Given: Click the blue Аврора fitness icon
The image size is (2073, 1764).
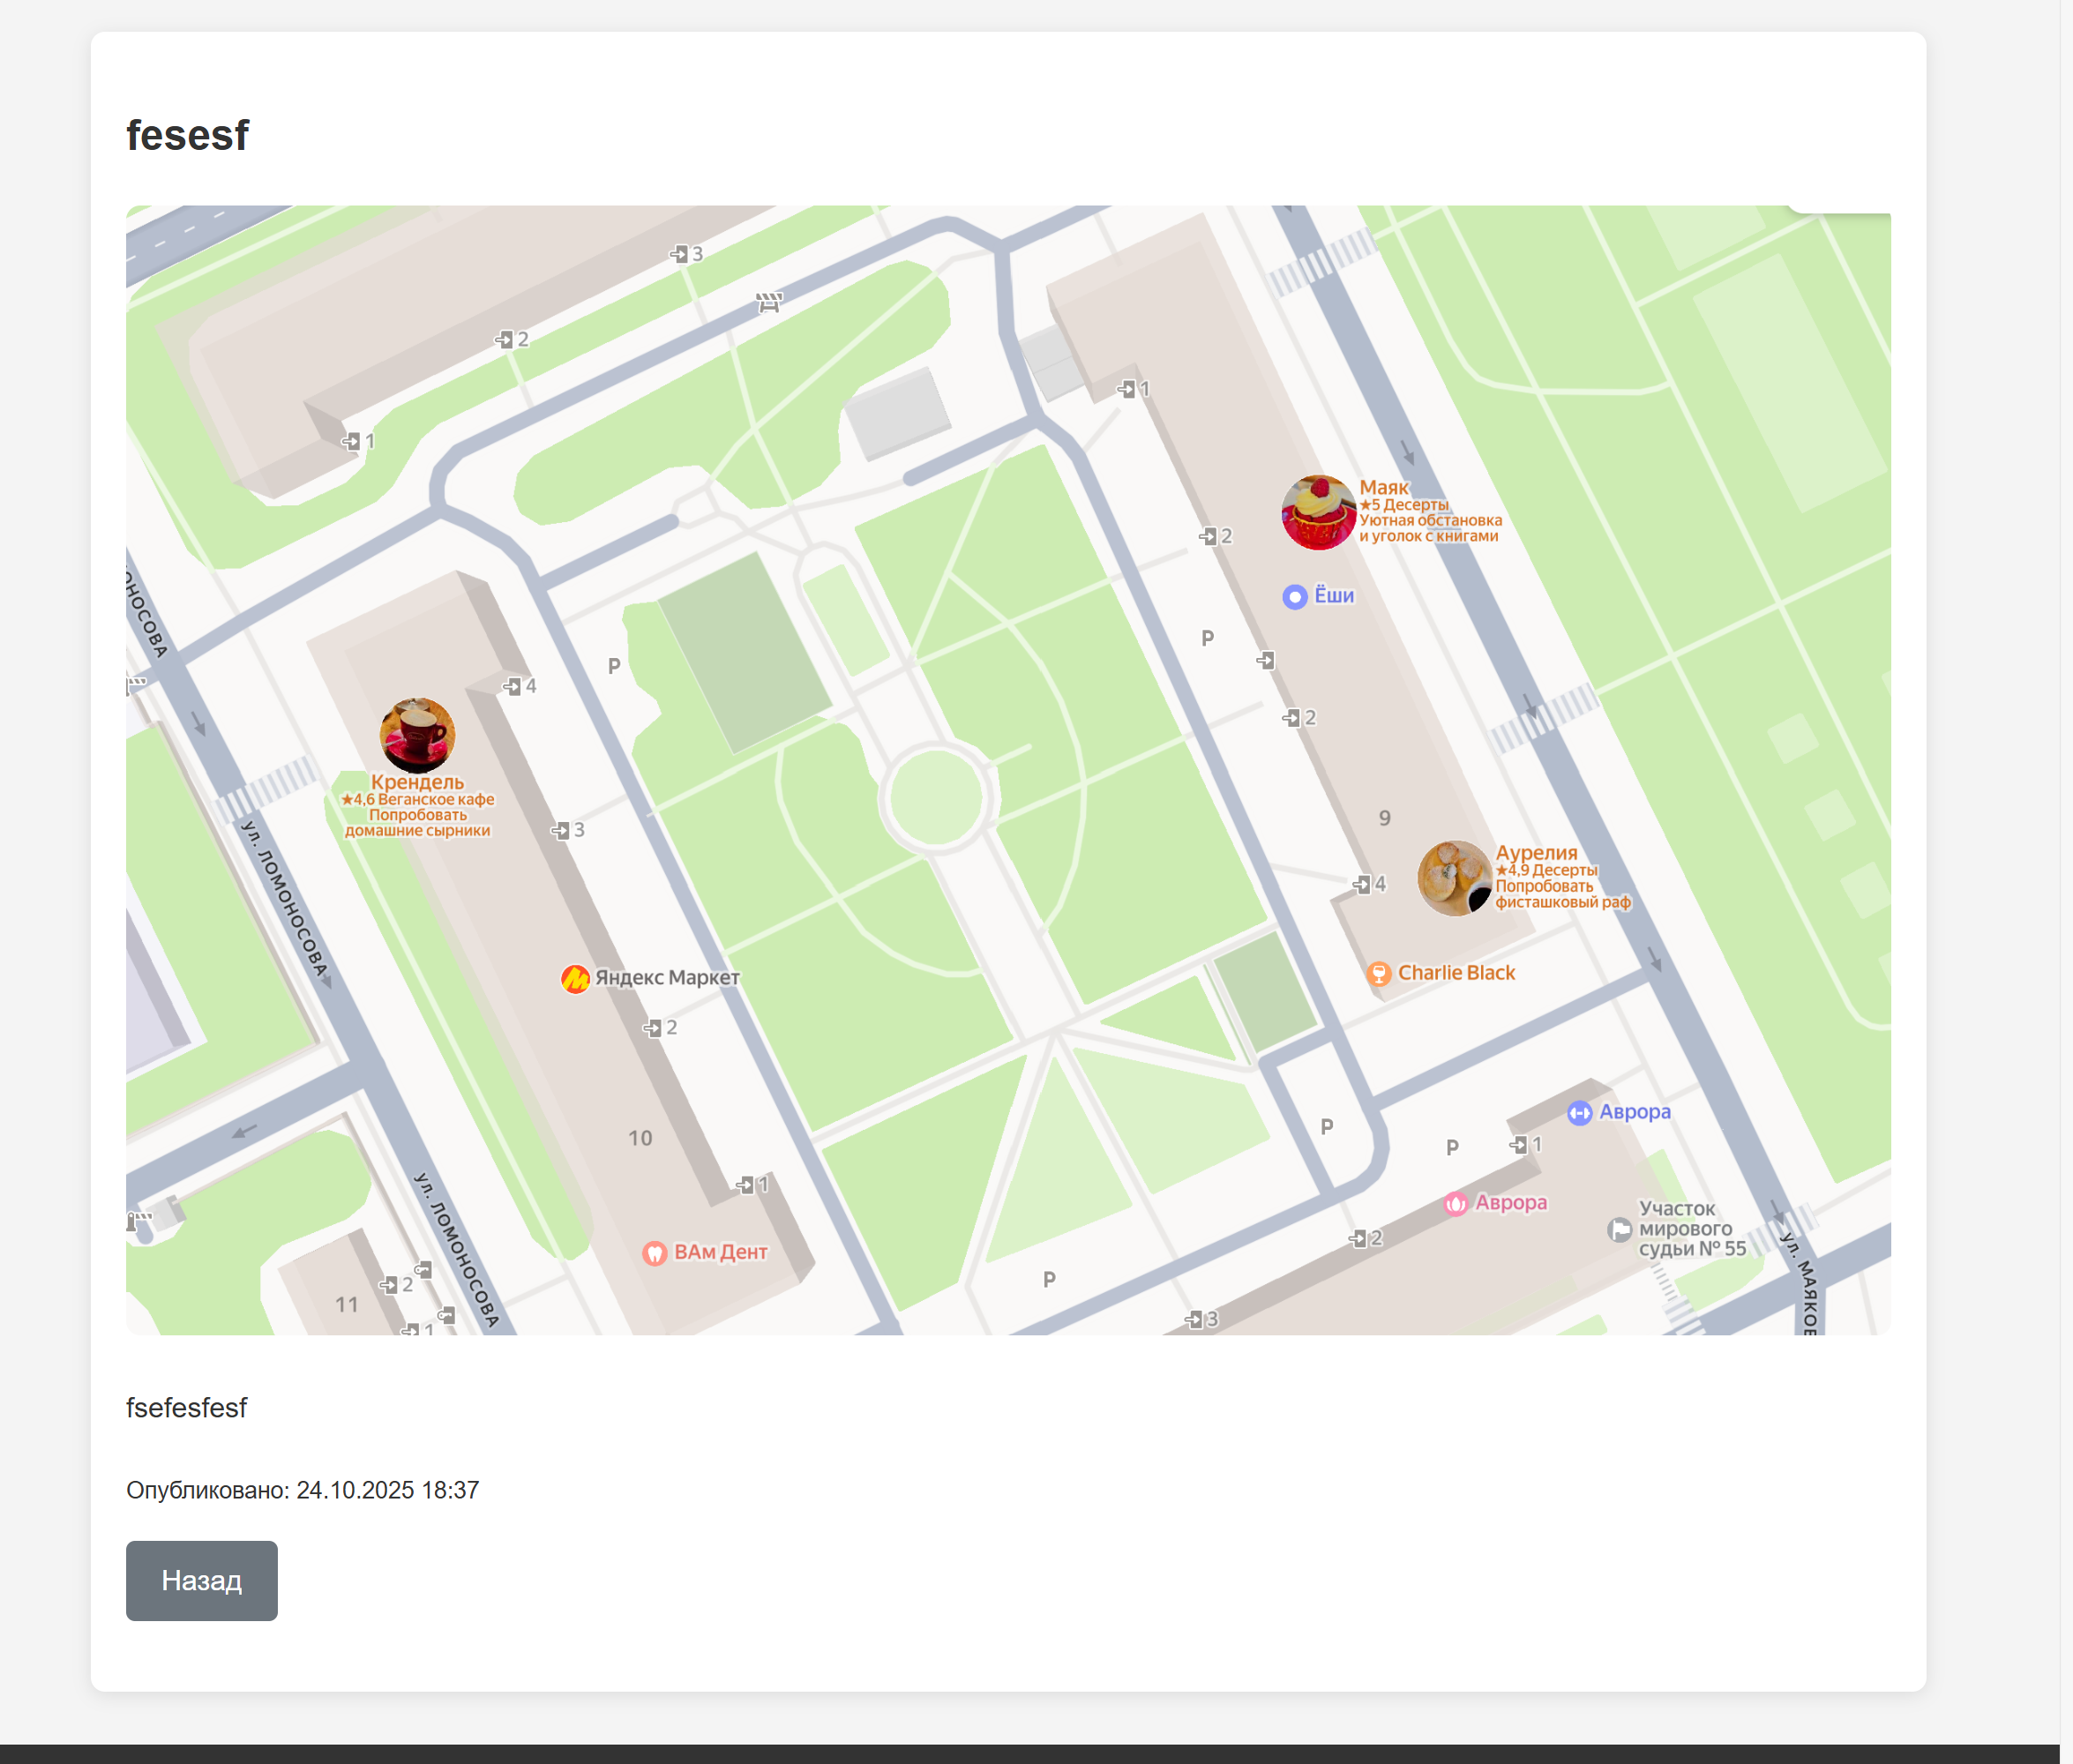Looking at the screenshot, I should point(1579,1112).
